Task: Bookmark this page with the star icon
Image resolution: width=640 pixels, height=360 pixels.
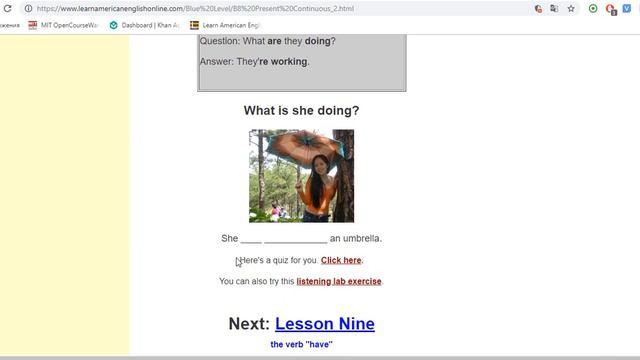Action: click(x=571, y=8)
